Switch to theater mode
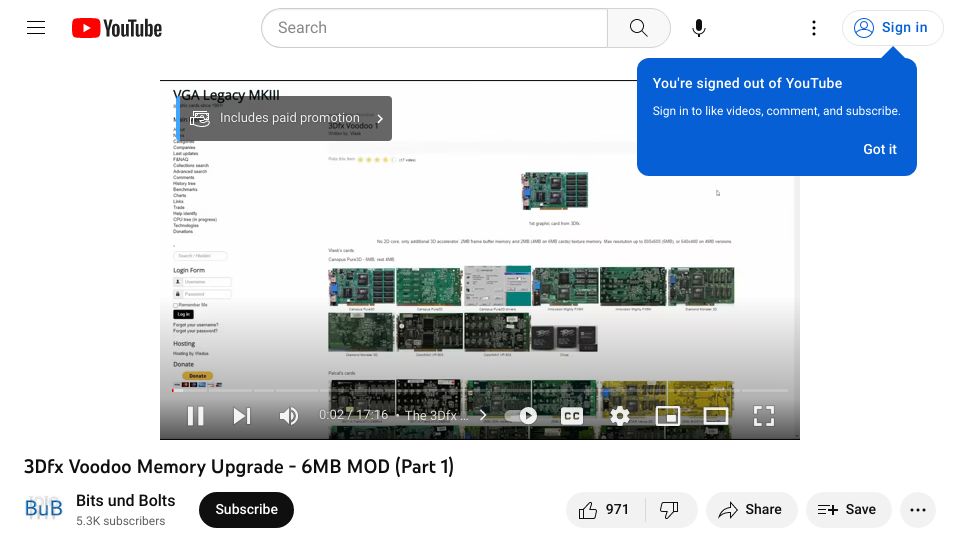The image size is (960, 540). point(715,416)
